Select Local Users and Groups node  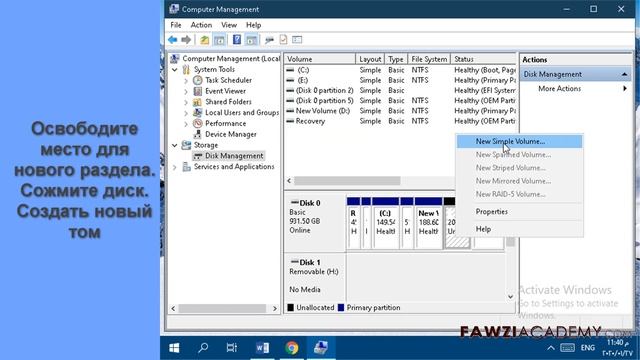tap(242, 113)
